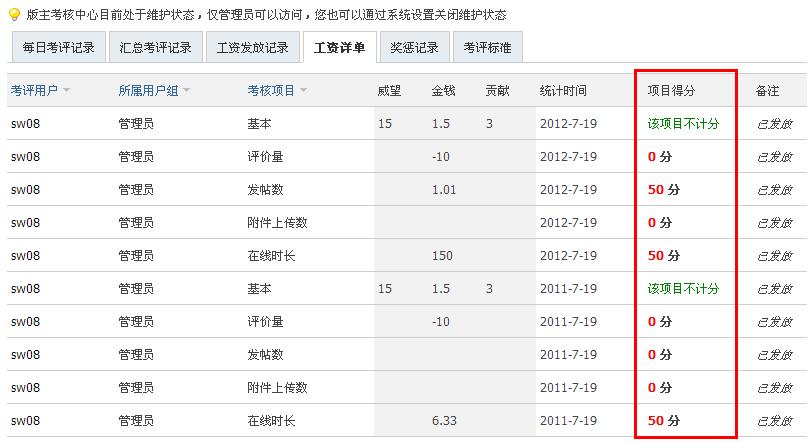Click 50 分 in the 2012-7-19 发帖数 row

[x=664, y=190]
